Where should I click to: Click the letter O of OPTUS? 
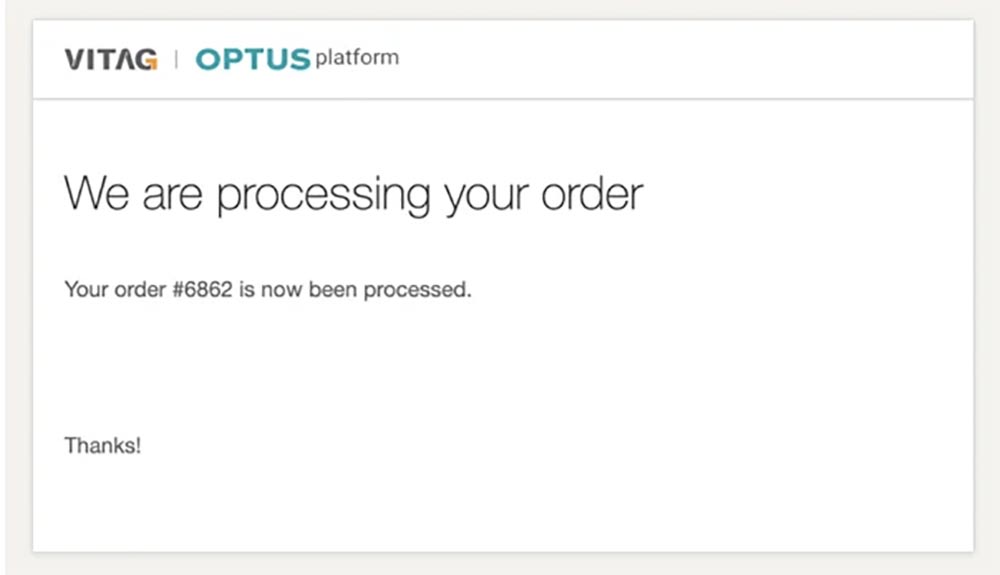[209, 60]
